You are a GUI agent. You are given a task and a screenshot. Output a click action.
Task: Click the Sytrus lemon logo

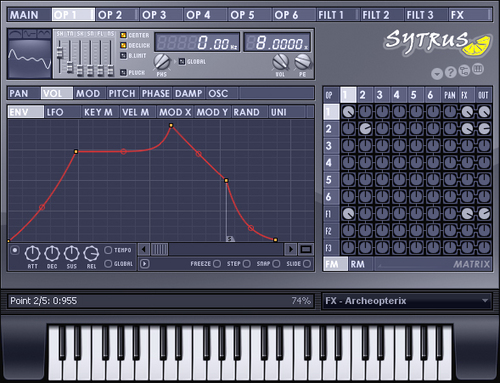click(438, 43)
